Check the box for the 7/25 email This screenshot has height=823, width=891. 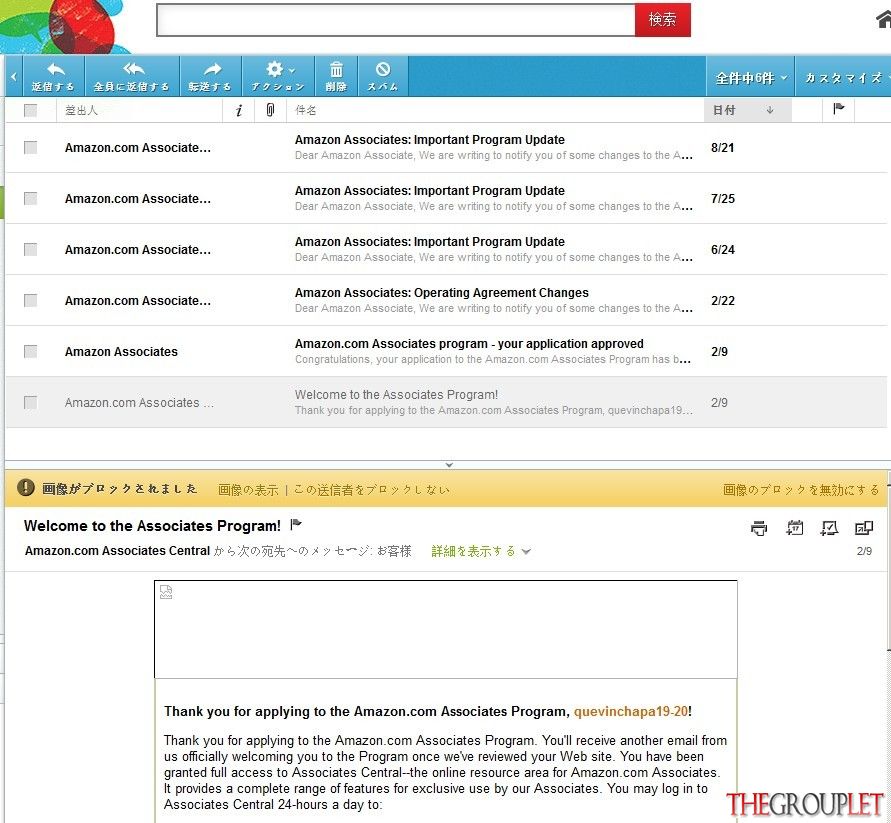31,198
